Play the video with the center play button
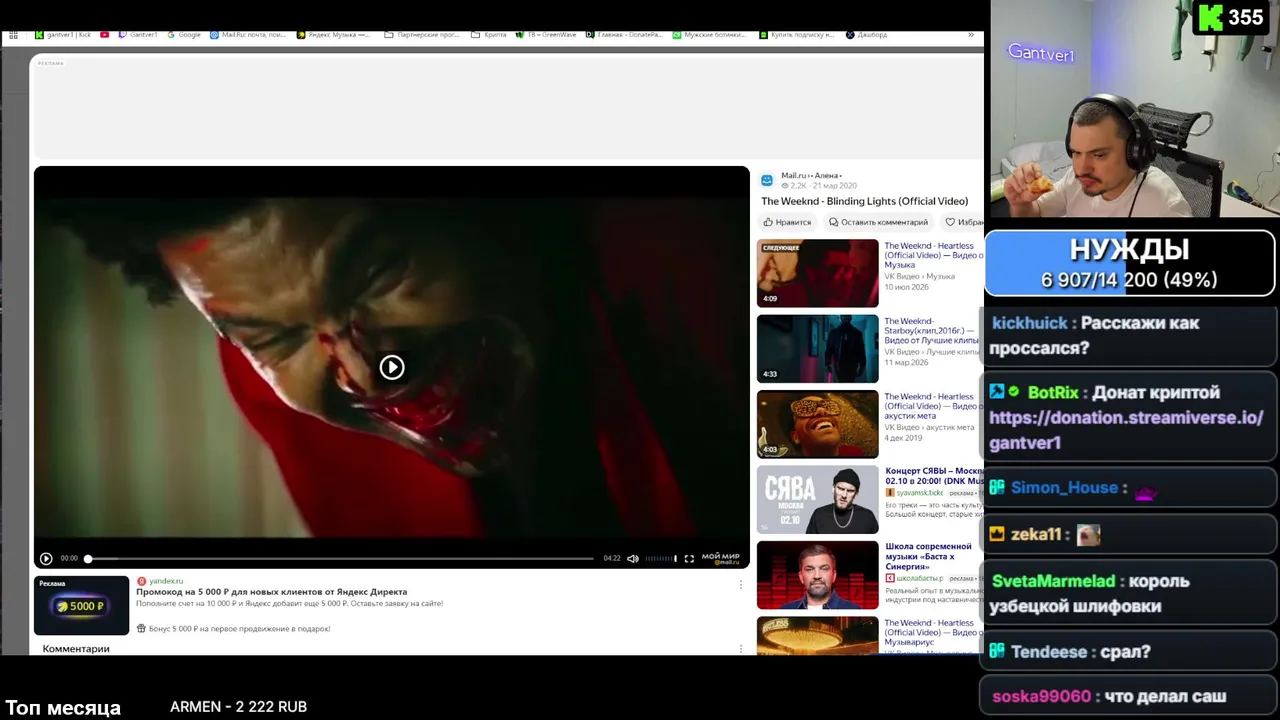Image resolution: width=1280 pixels, height=720 pixels. coord(392,367)
